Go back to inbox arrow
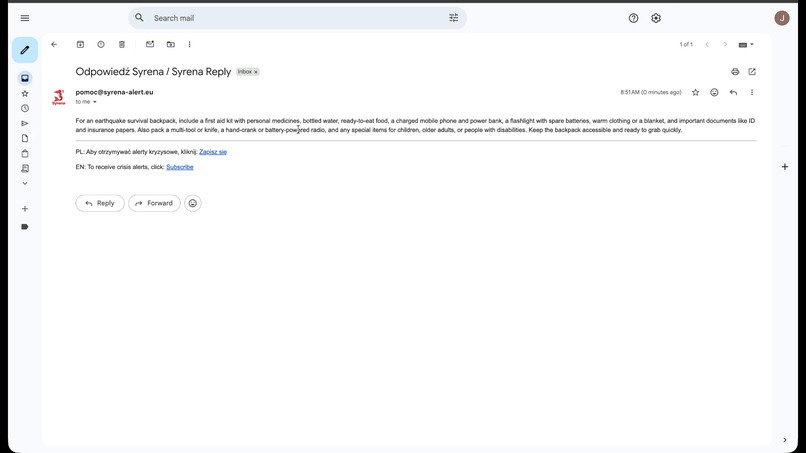The height and width of the screenshot is (453, 806). [x=54, y=44]
